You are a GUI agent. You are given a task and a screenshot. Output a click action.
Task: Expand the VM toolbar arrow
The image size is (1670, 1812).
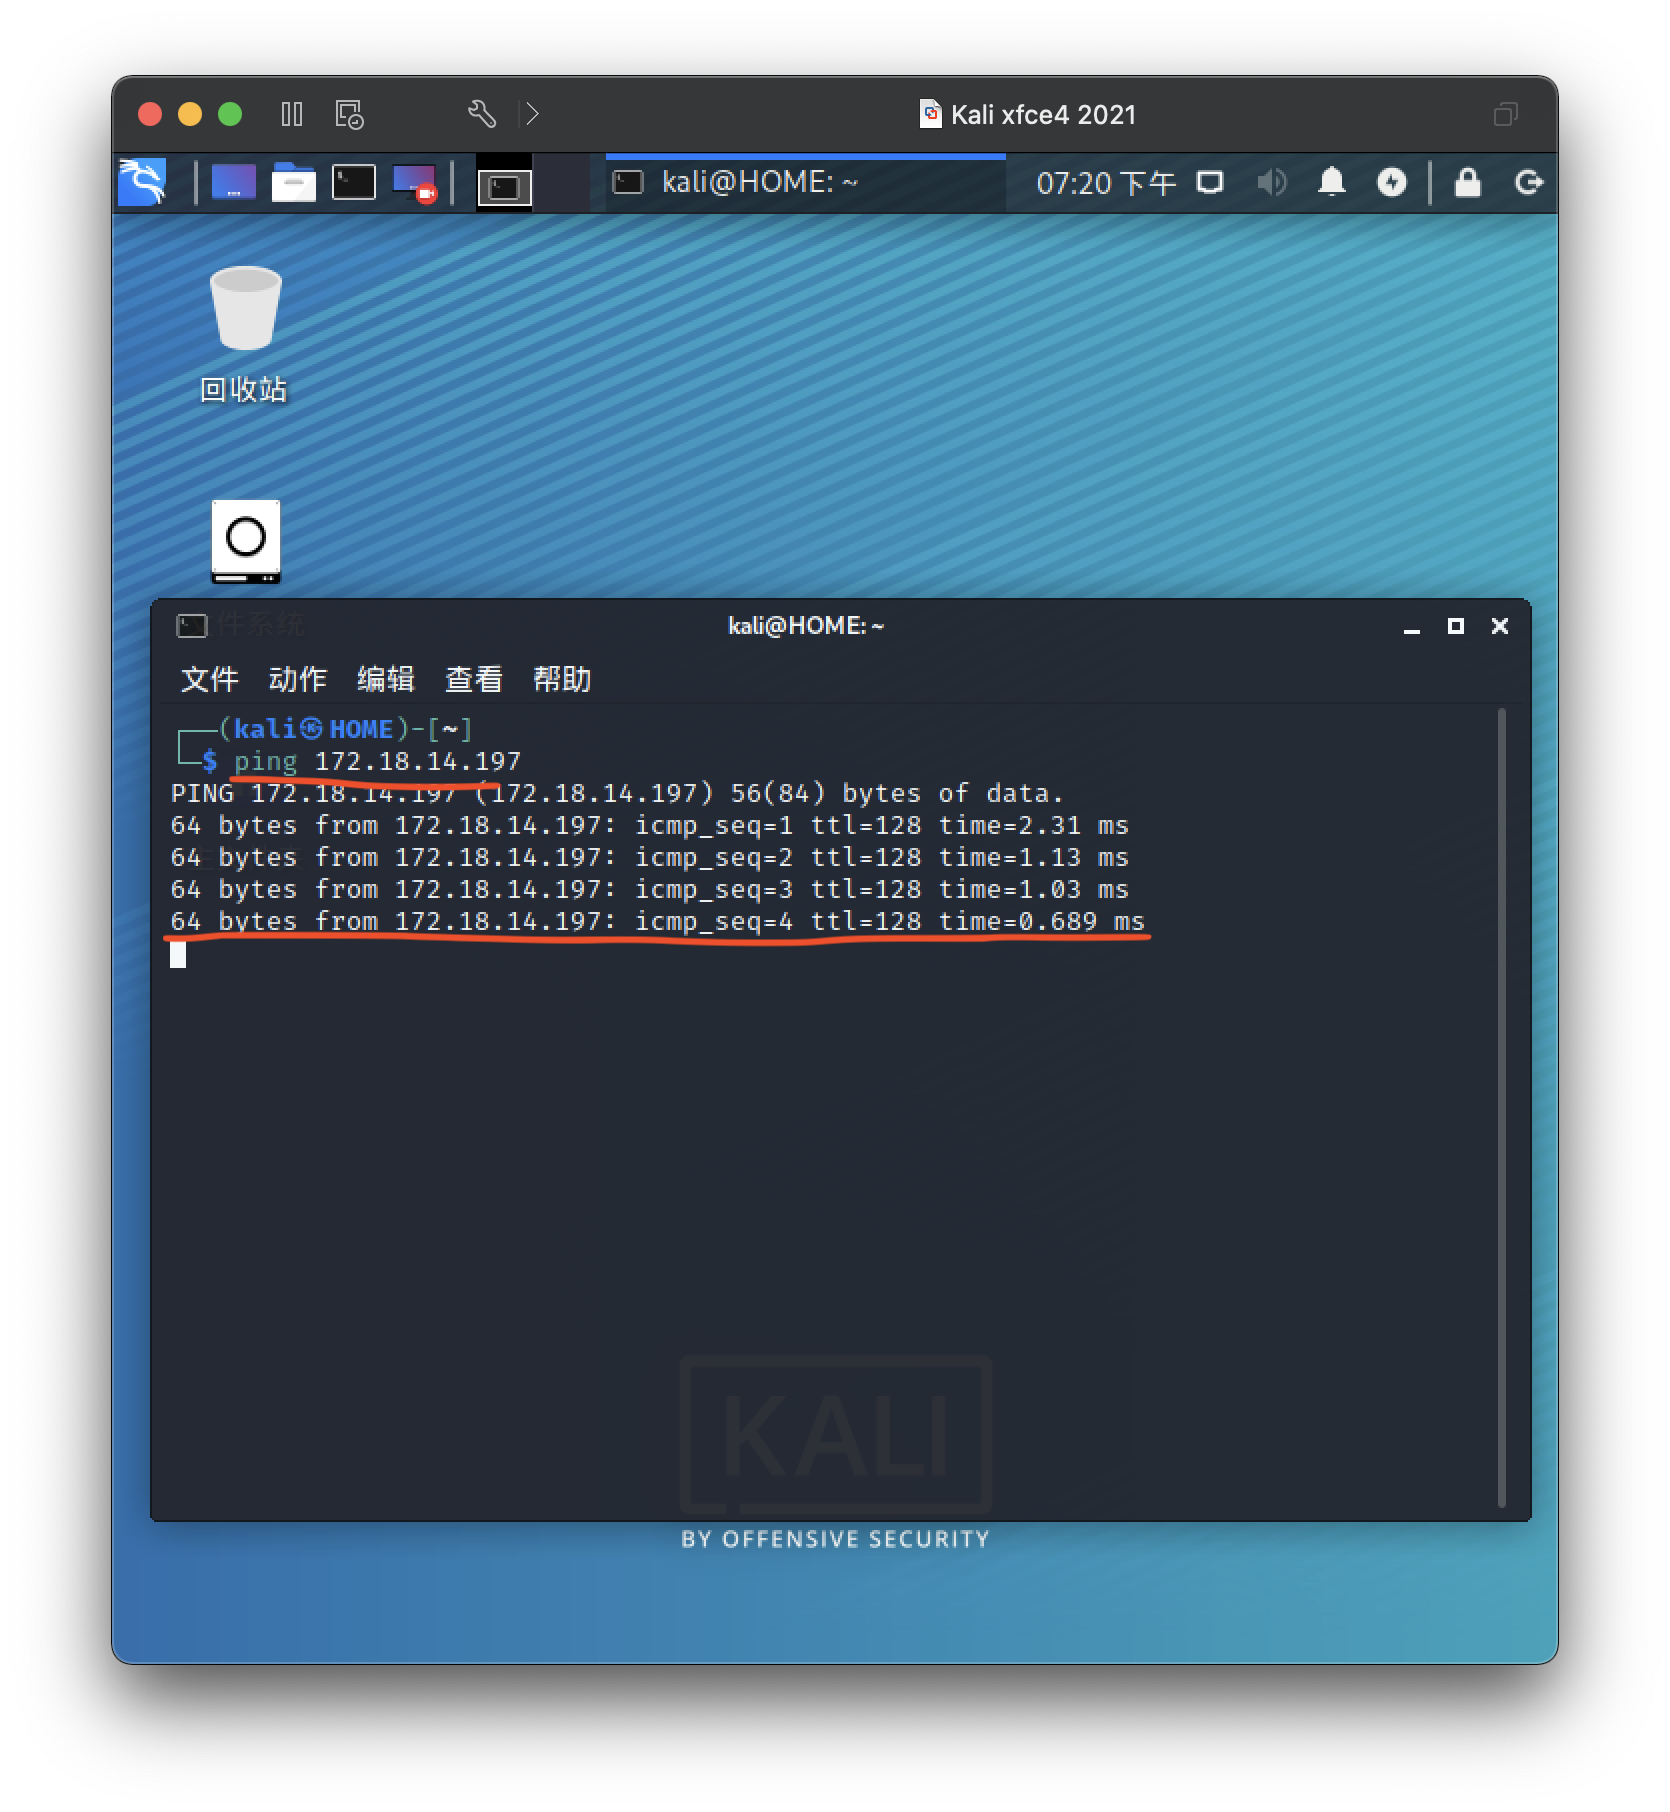tap(532, 114)
